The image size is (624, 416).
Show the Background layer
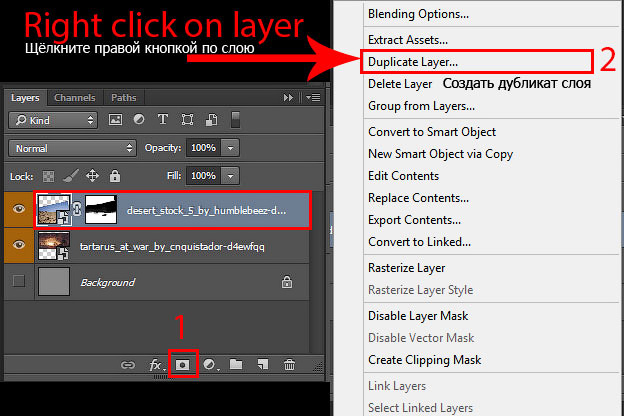coord(19,281)
